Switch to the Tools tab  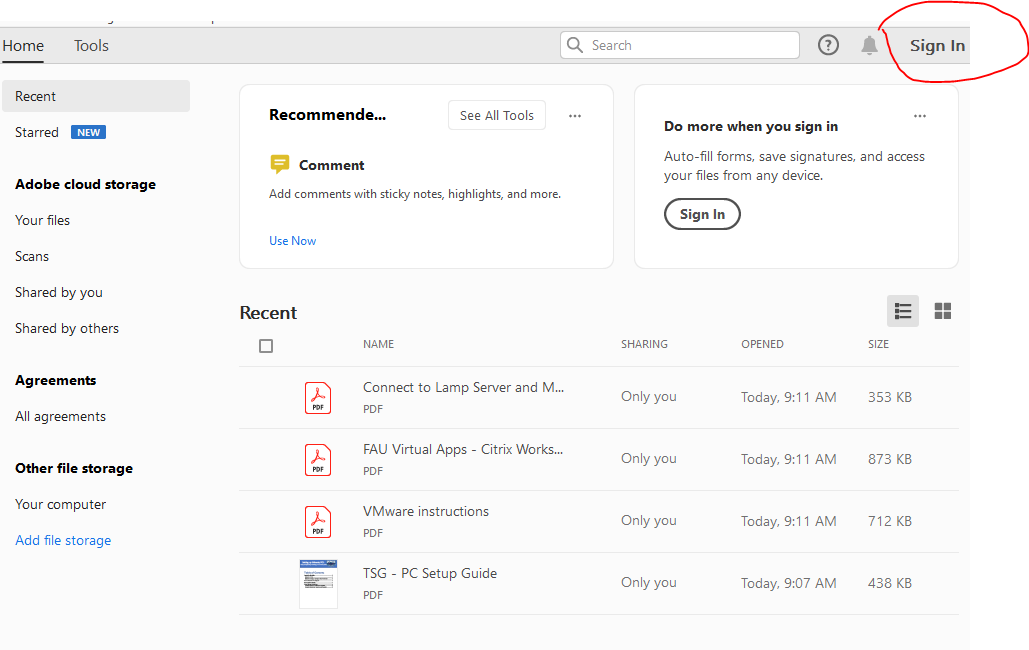(91, 46)
